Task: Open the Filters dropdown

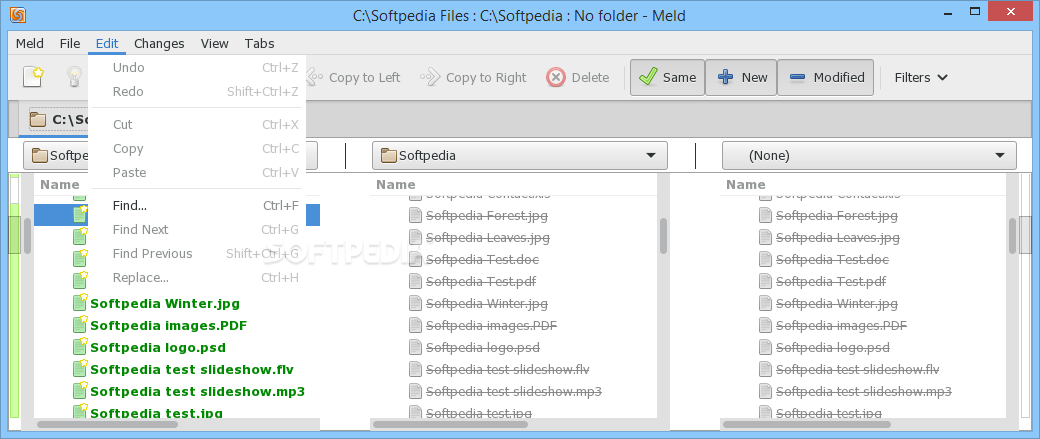Action: (x=921, y=78)
